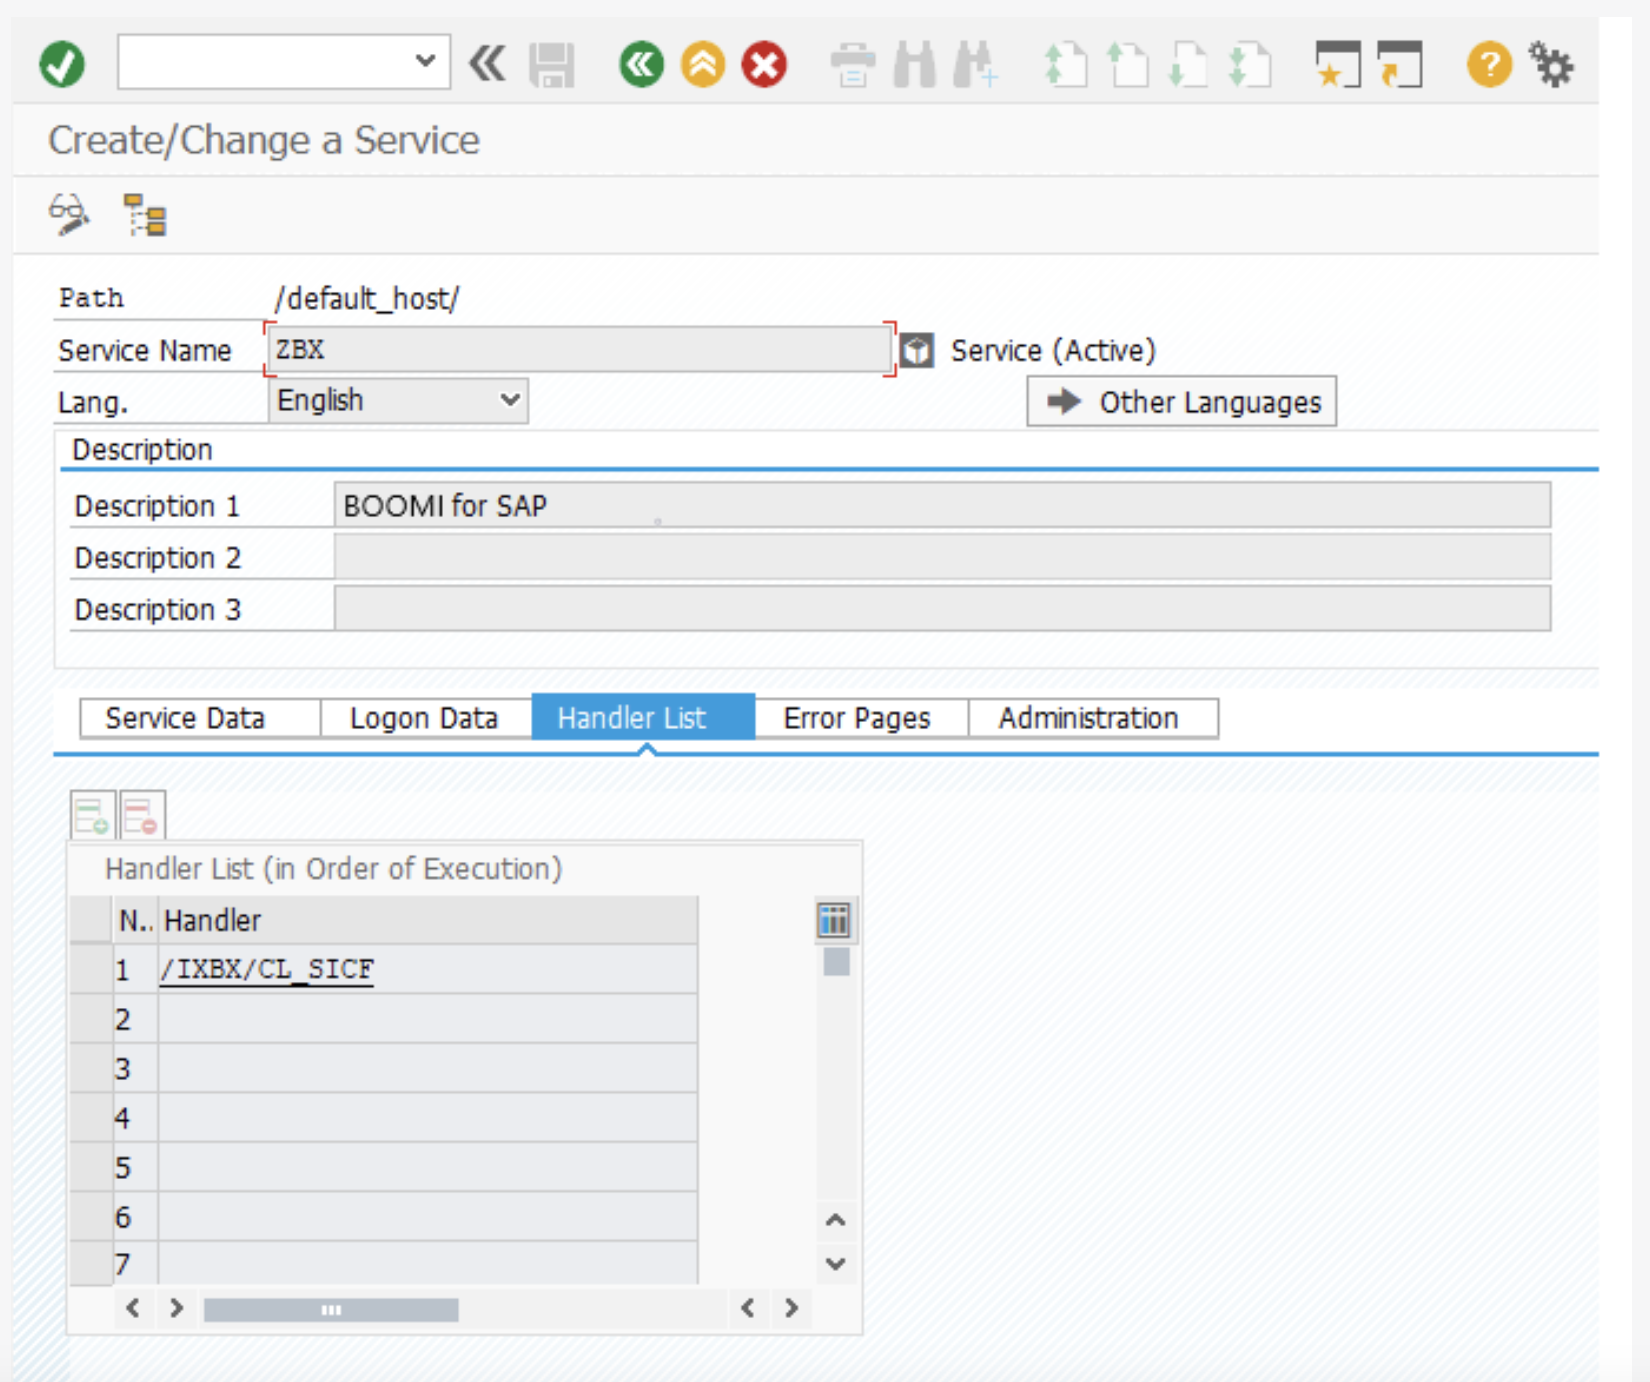The image size is (1650, 1382).
Task: Open the Error Pages tab
Action: point(857,718)
